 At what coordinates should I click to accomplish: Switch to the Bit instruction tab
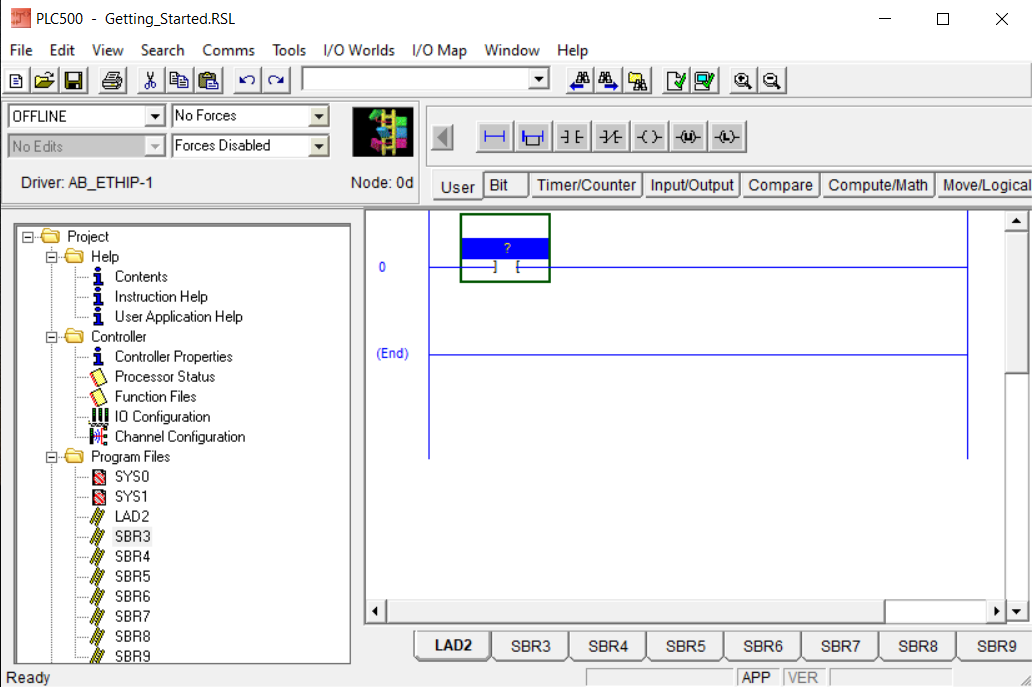click(505, 185)
